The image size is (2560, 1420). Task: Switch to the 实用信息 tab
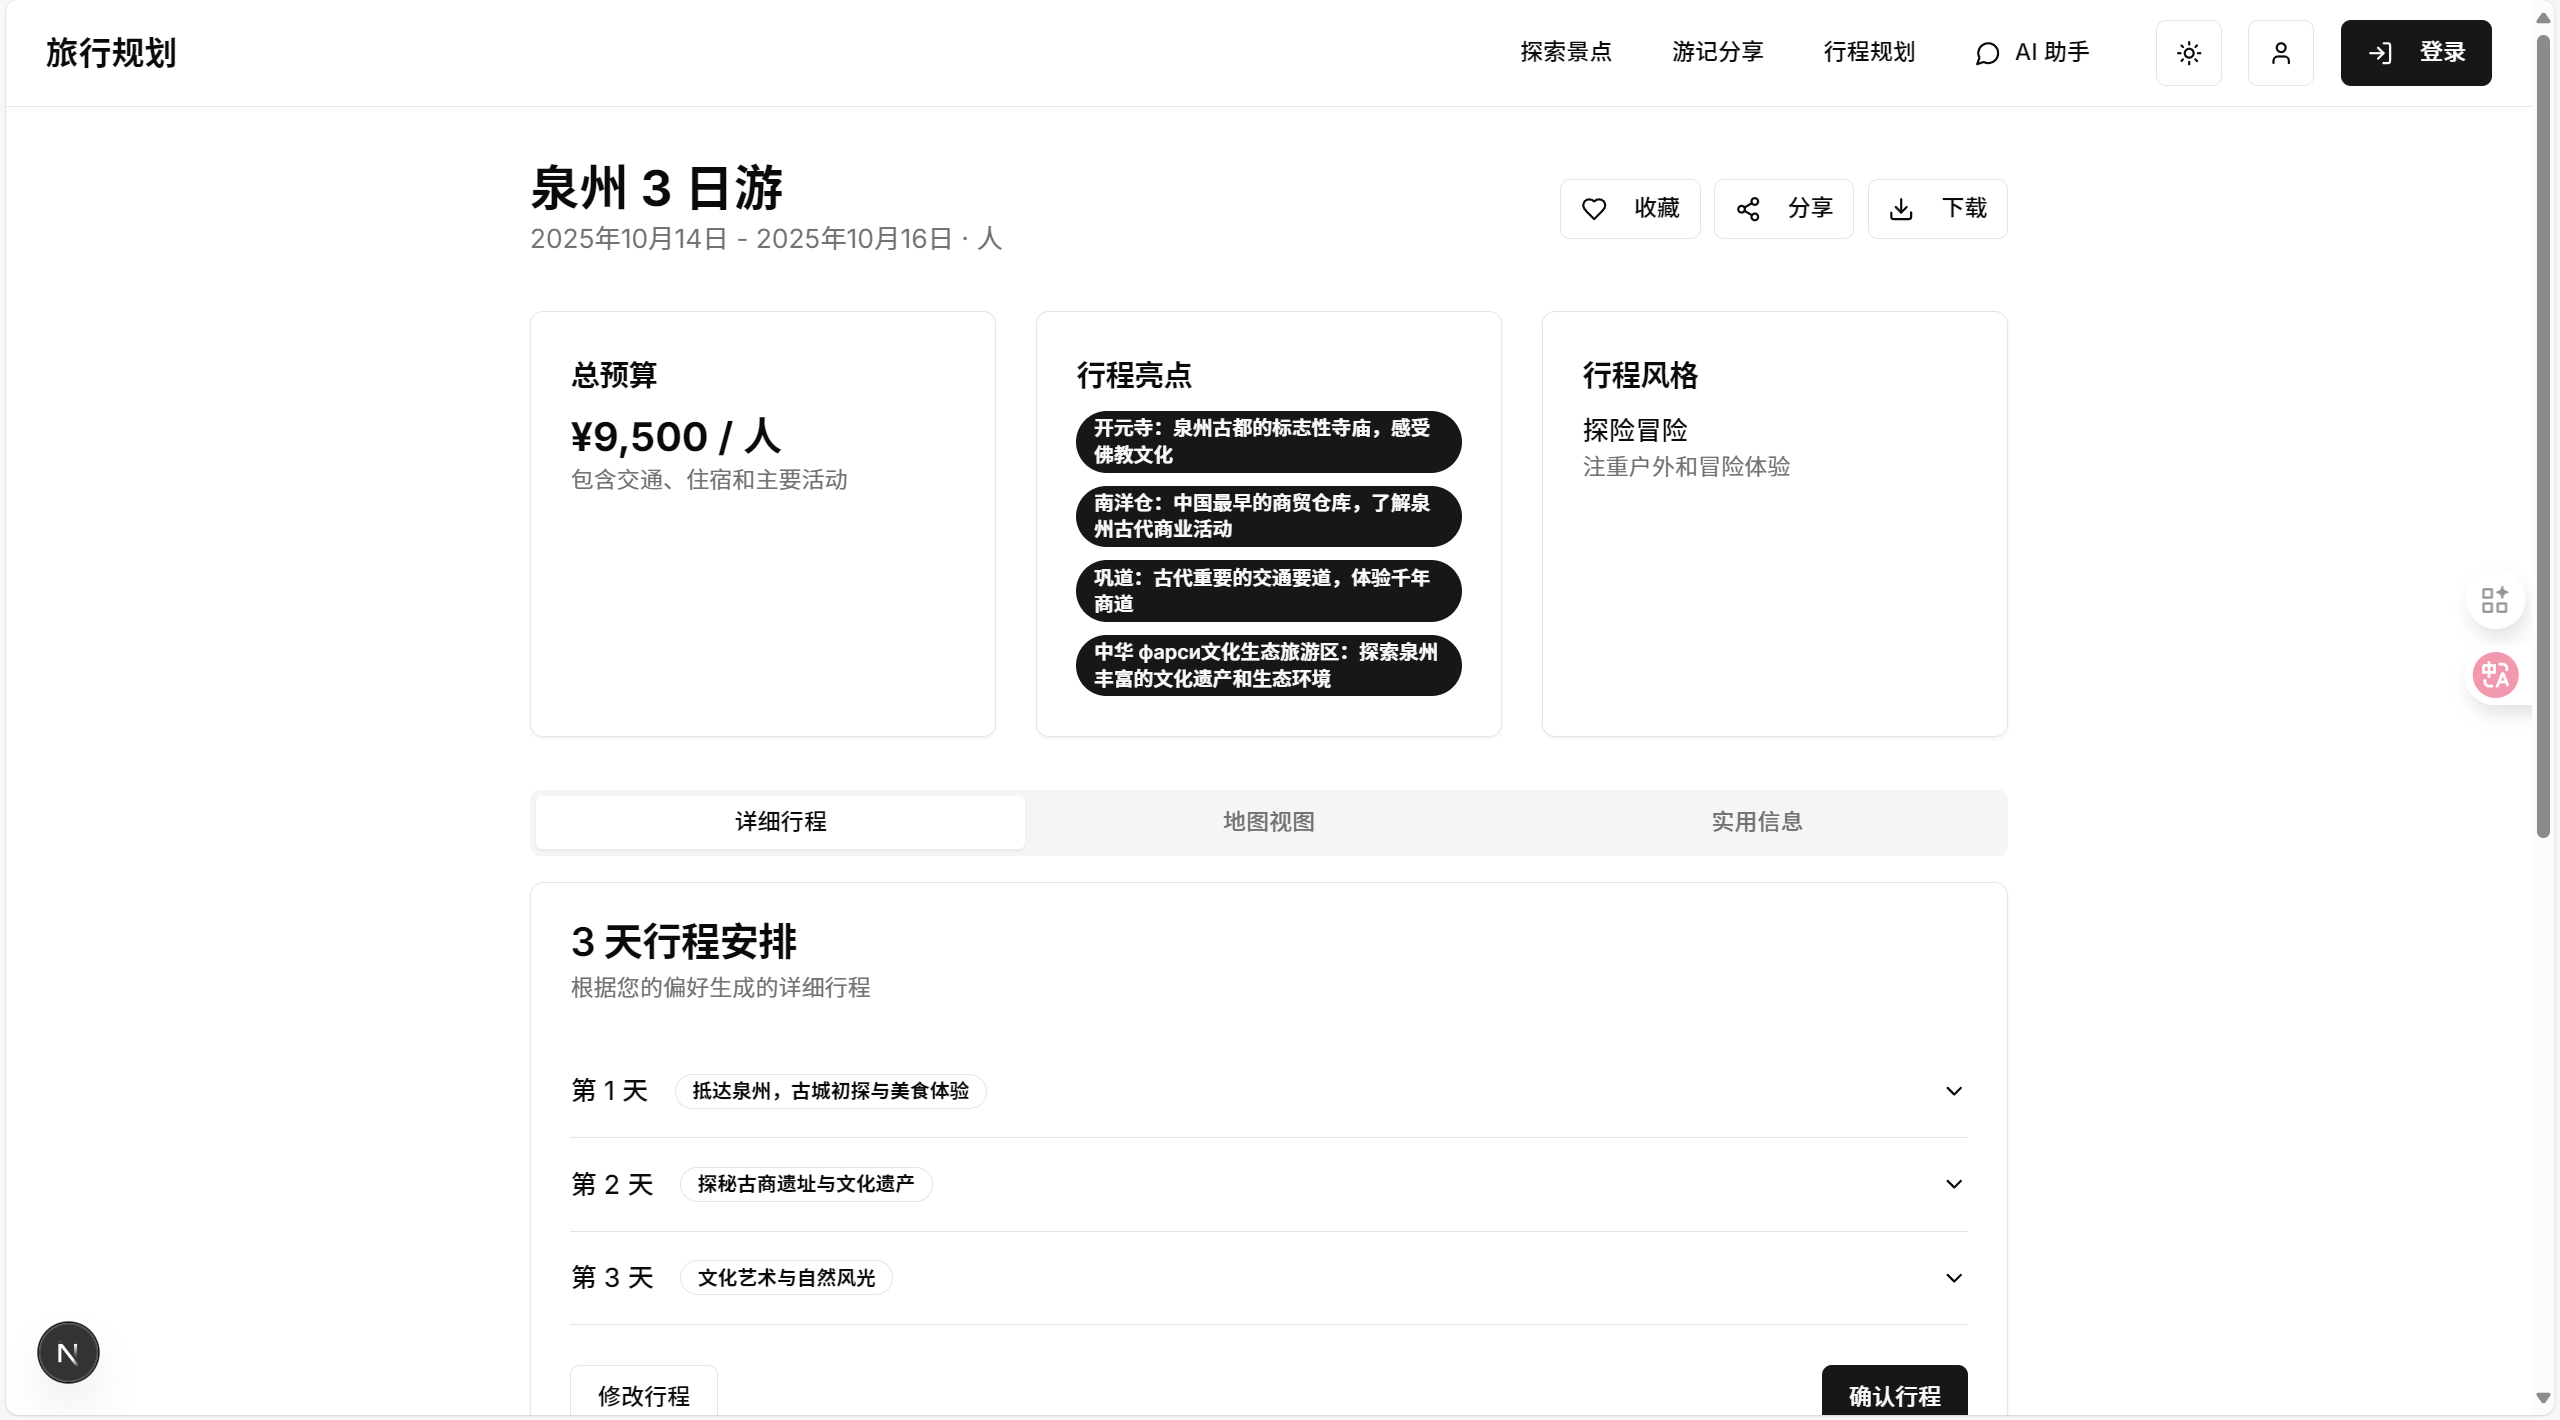click(1756, 822)
